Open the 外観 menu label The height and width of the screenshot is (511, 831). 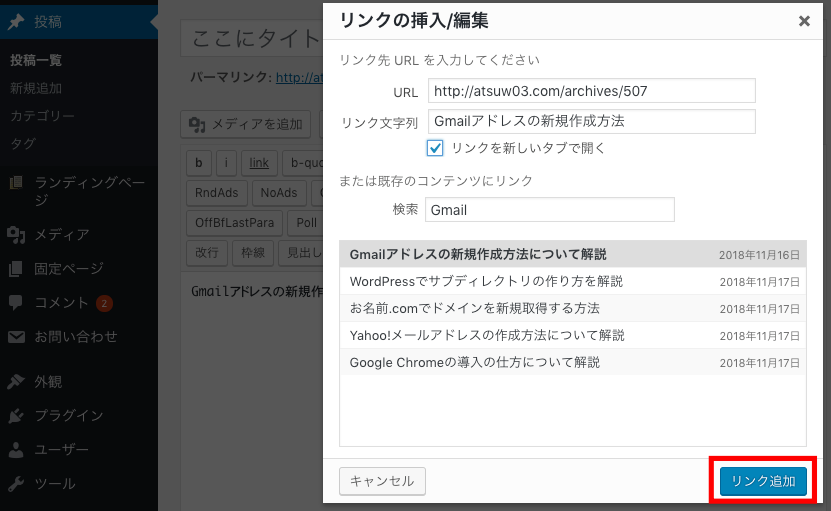point(48,381)
